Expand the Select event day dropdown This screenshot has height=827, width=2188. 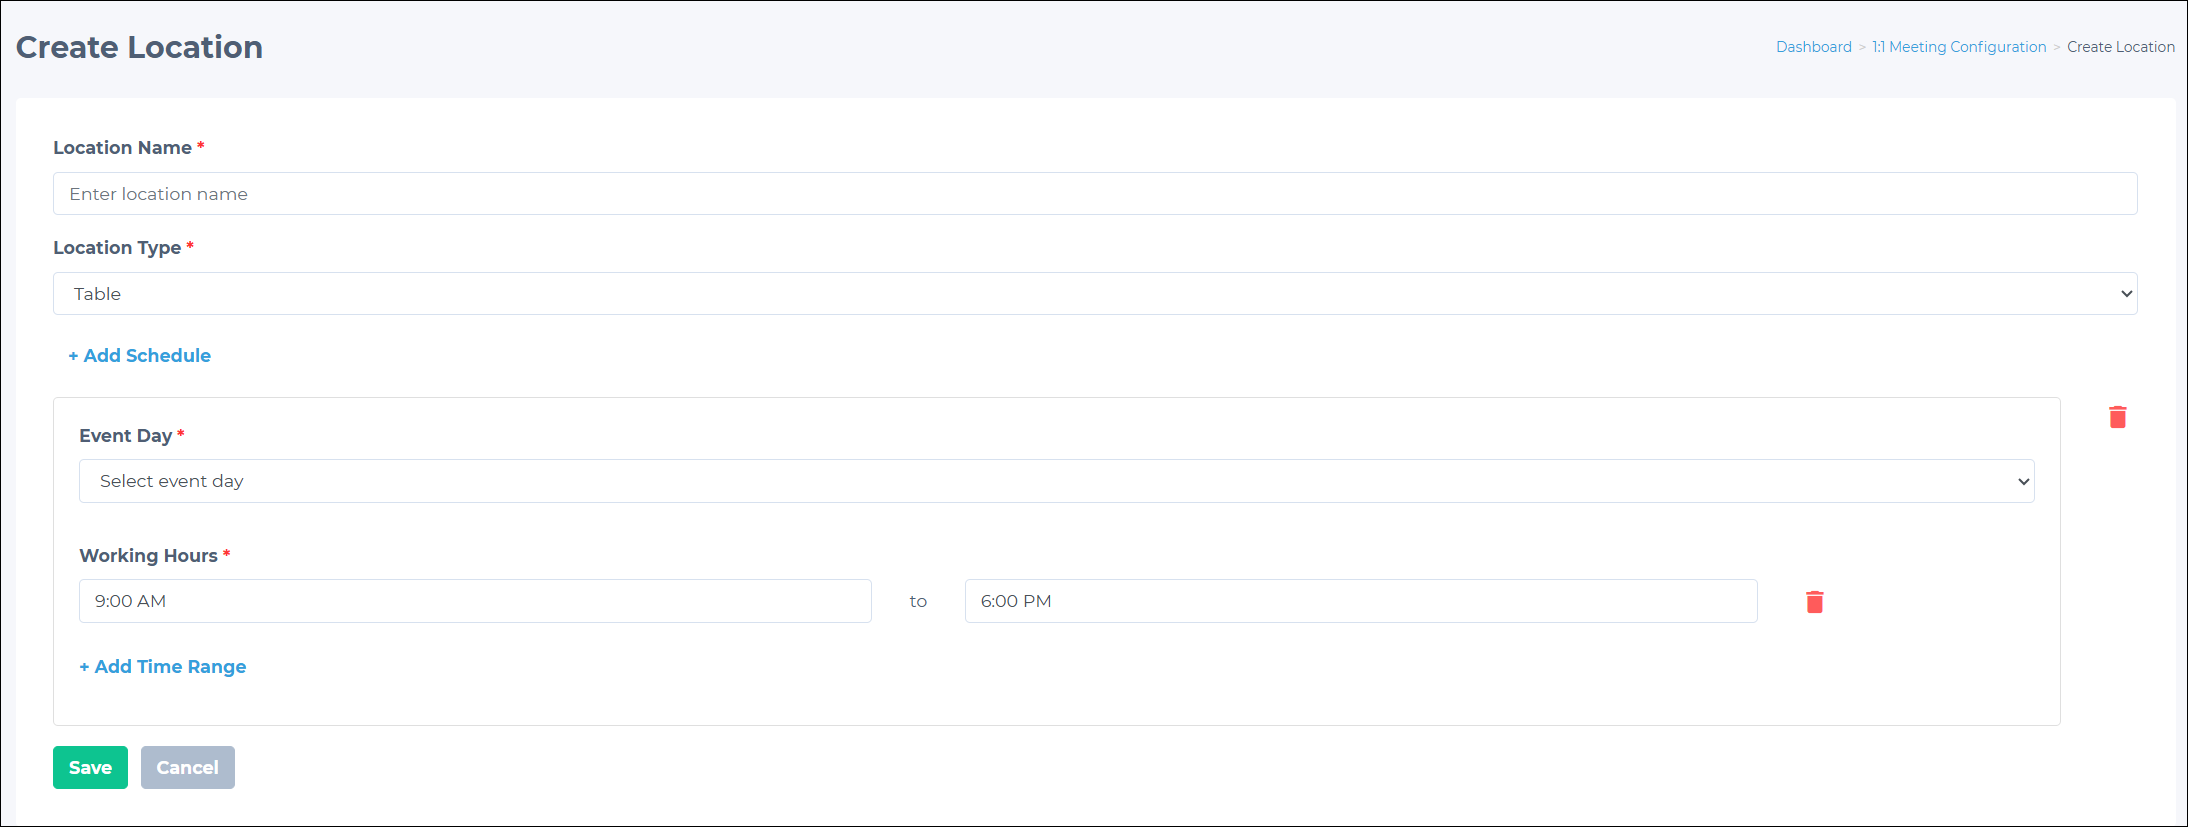pyautogui.click(x=1056, y=481)
